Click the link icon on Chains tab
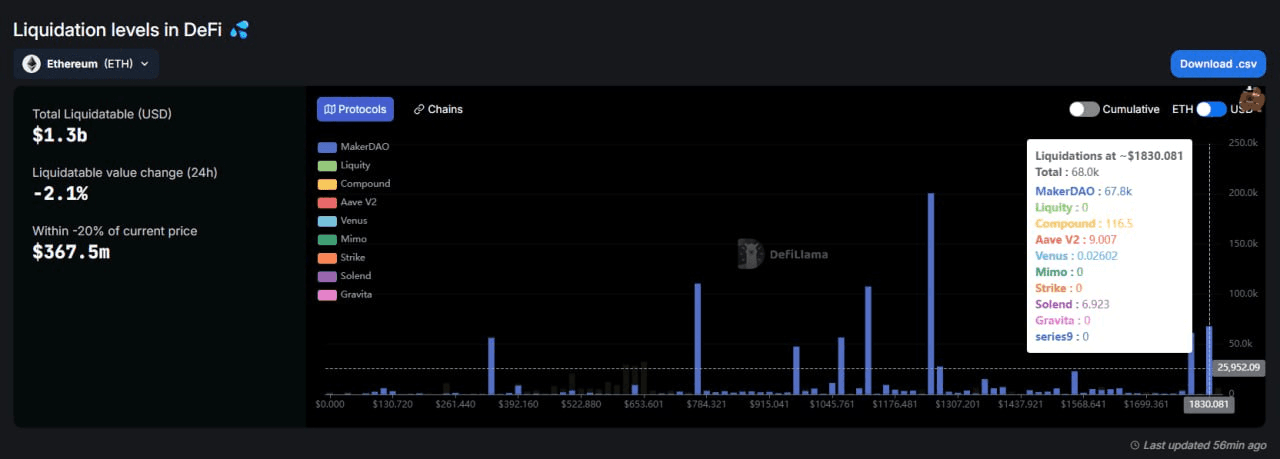Image resolution: width=1280 pixels, height=459 pixels. (x=419, y=109)
